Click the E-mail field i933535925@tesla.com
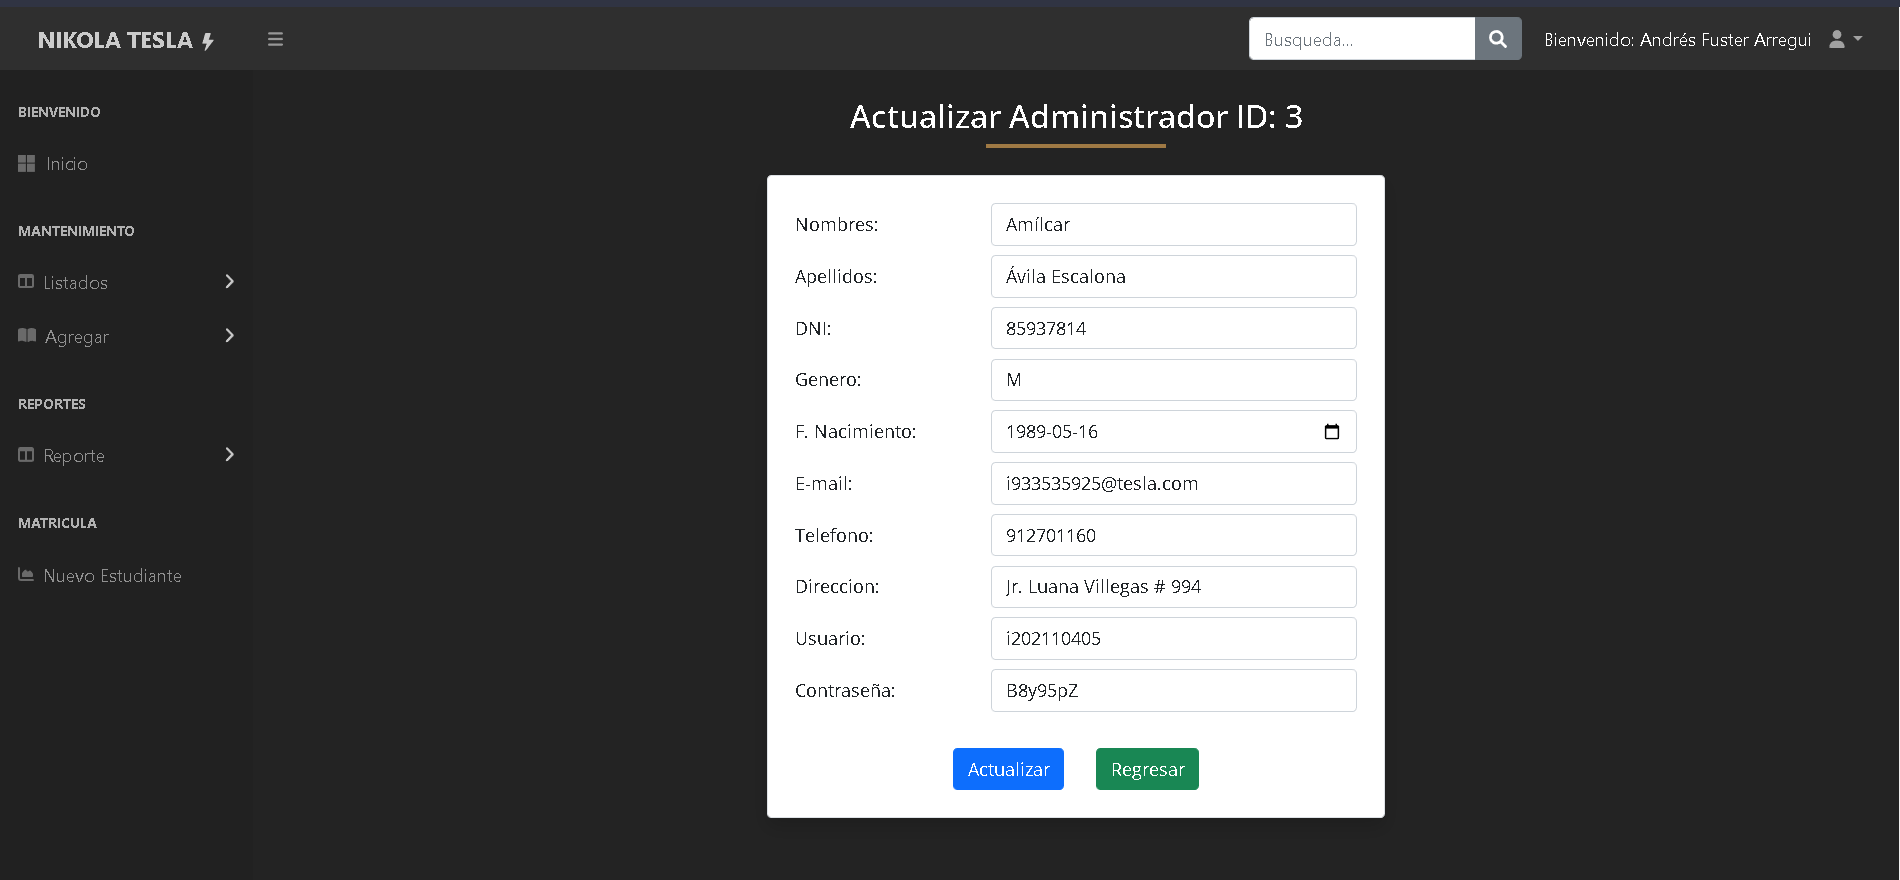Image resolution: width=1900 pixels, height=880 pixels. click(x=1174, y=483)
